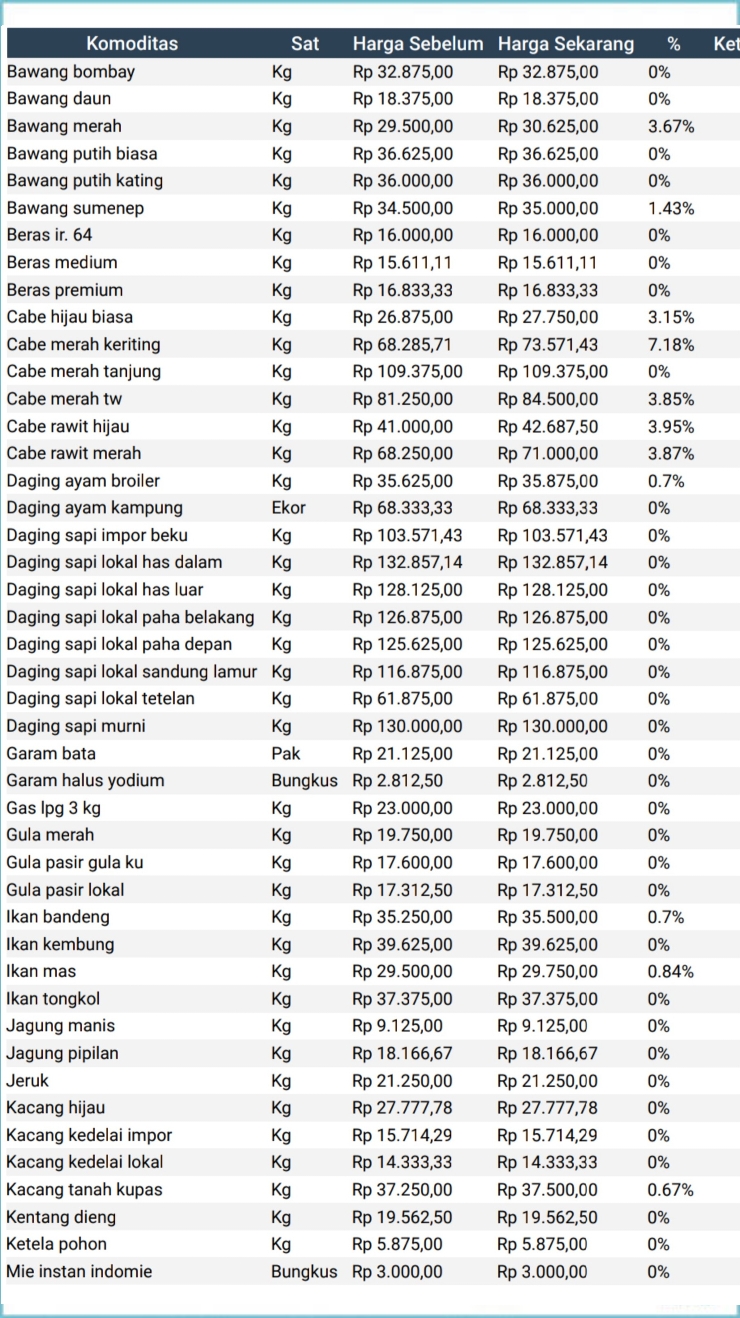Click the Komoditas column header

pos(132,43)
